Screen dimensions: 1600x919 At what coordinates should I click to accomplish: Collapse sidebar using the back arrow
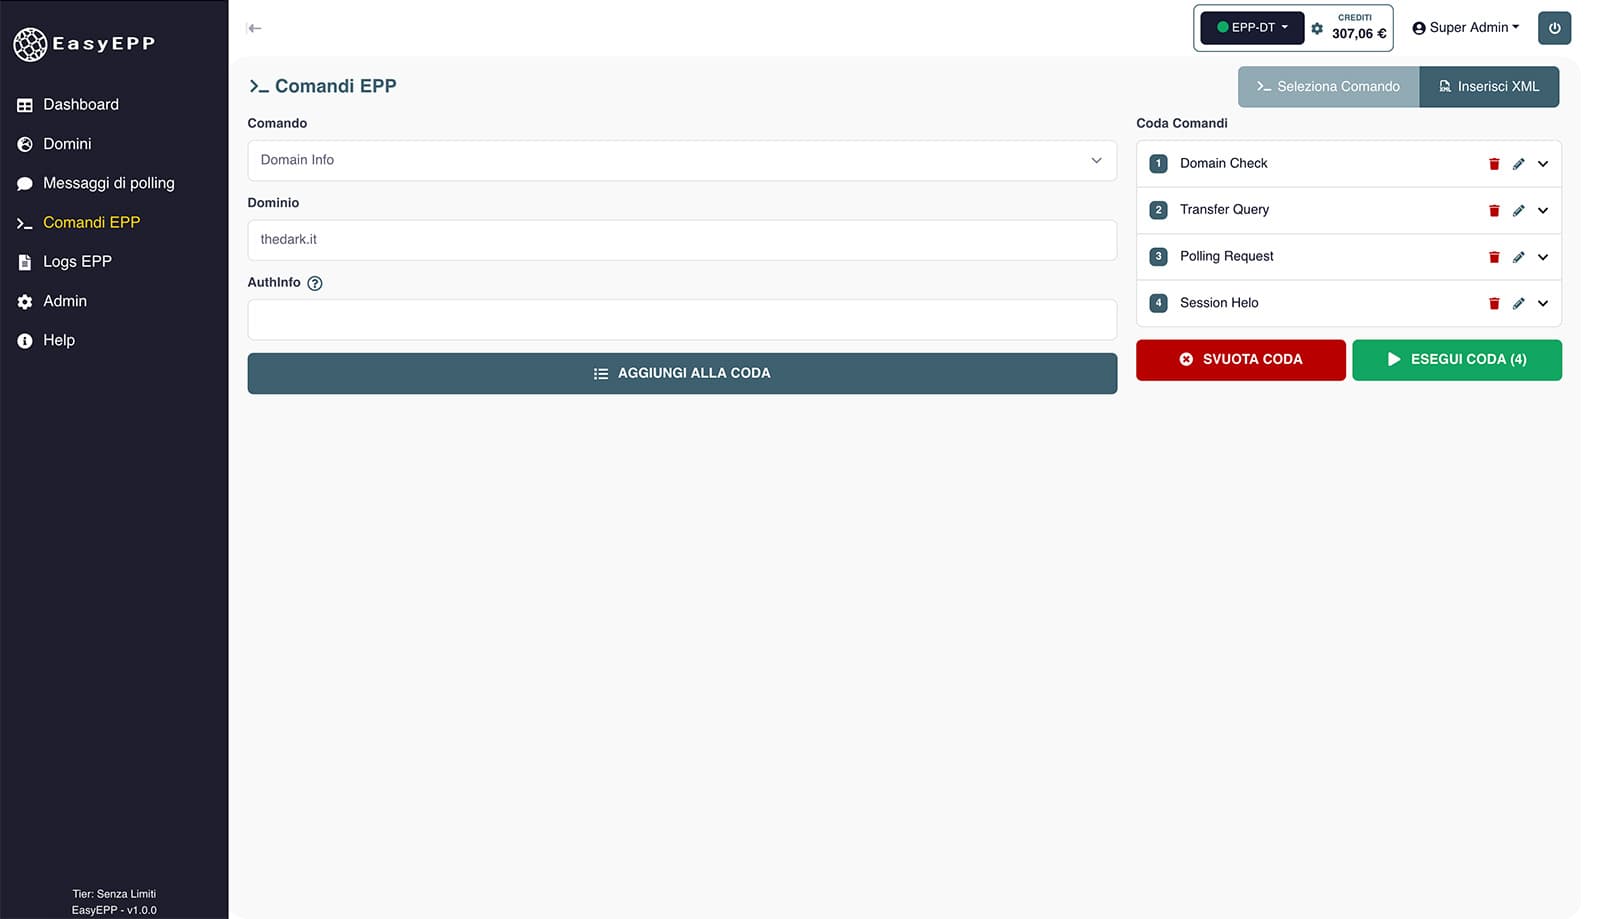tap(254, 28)
